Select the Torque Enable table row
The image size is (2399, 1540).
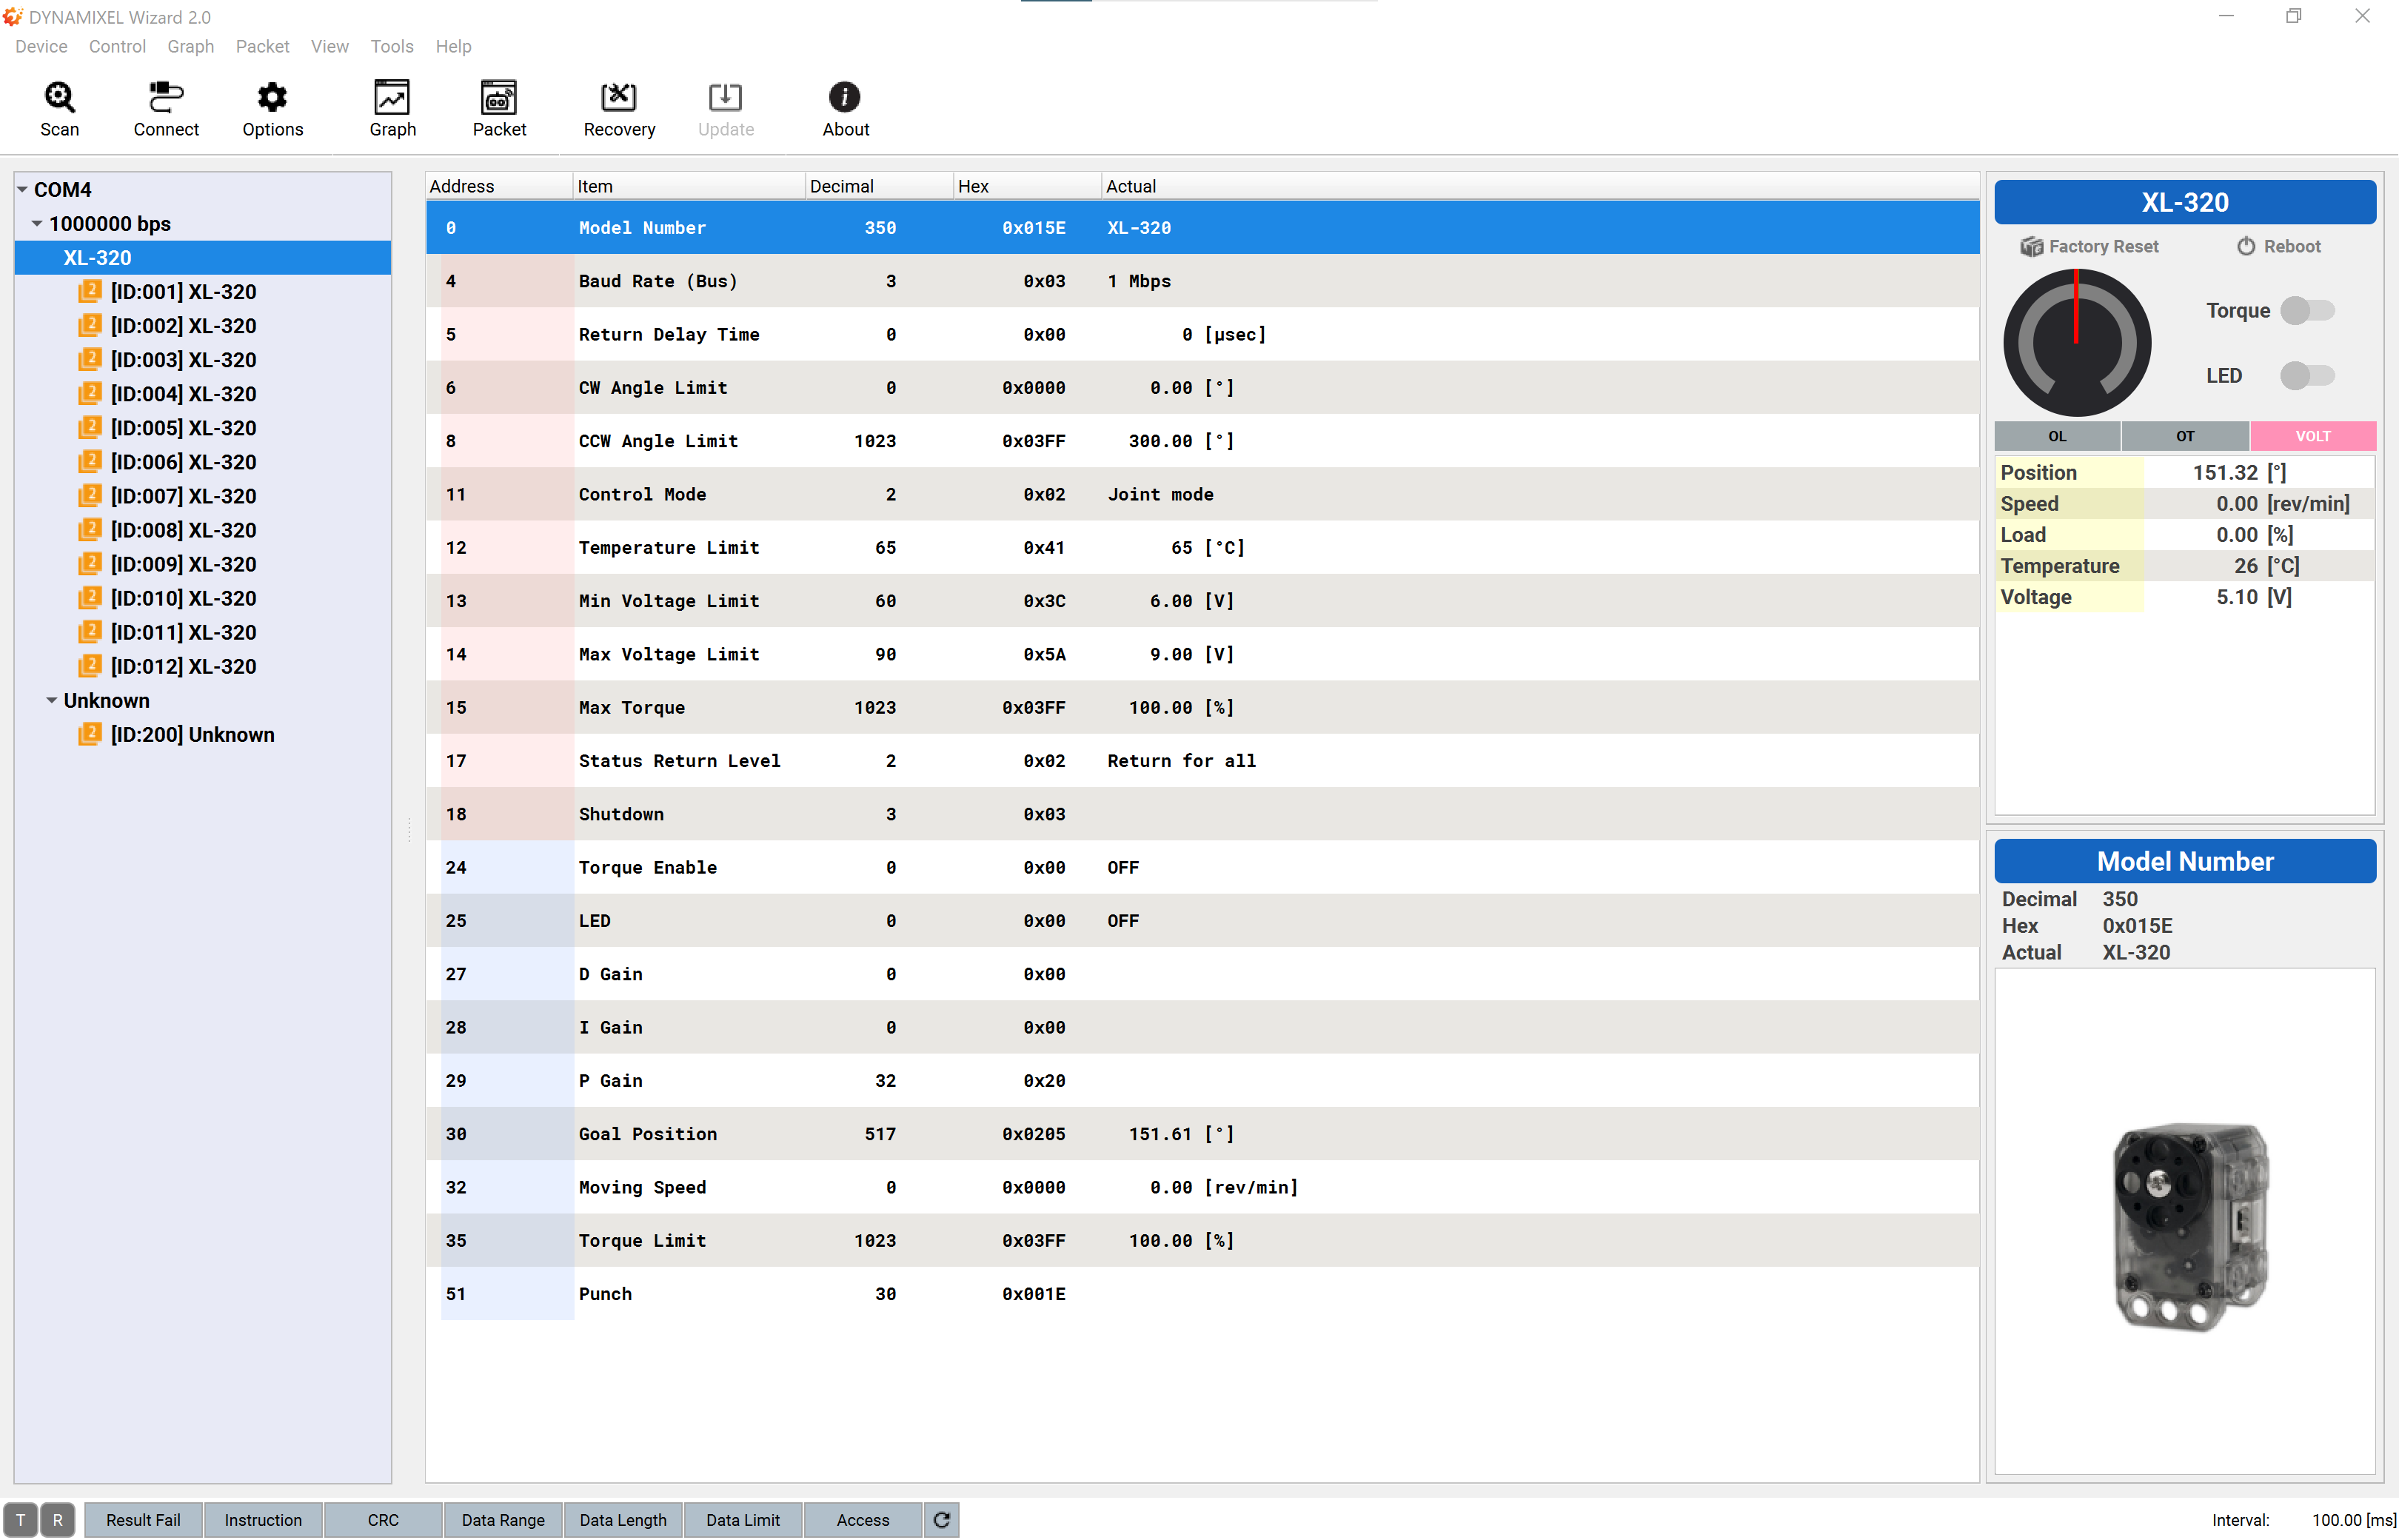tap(1203, 867)
